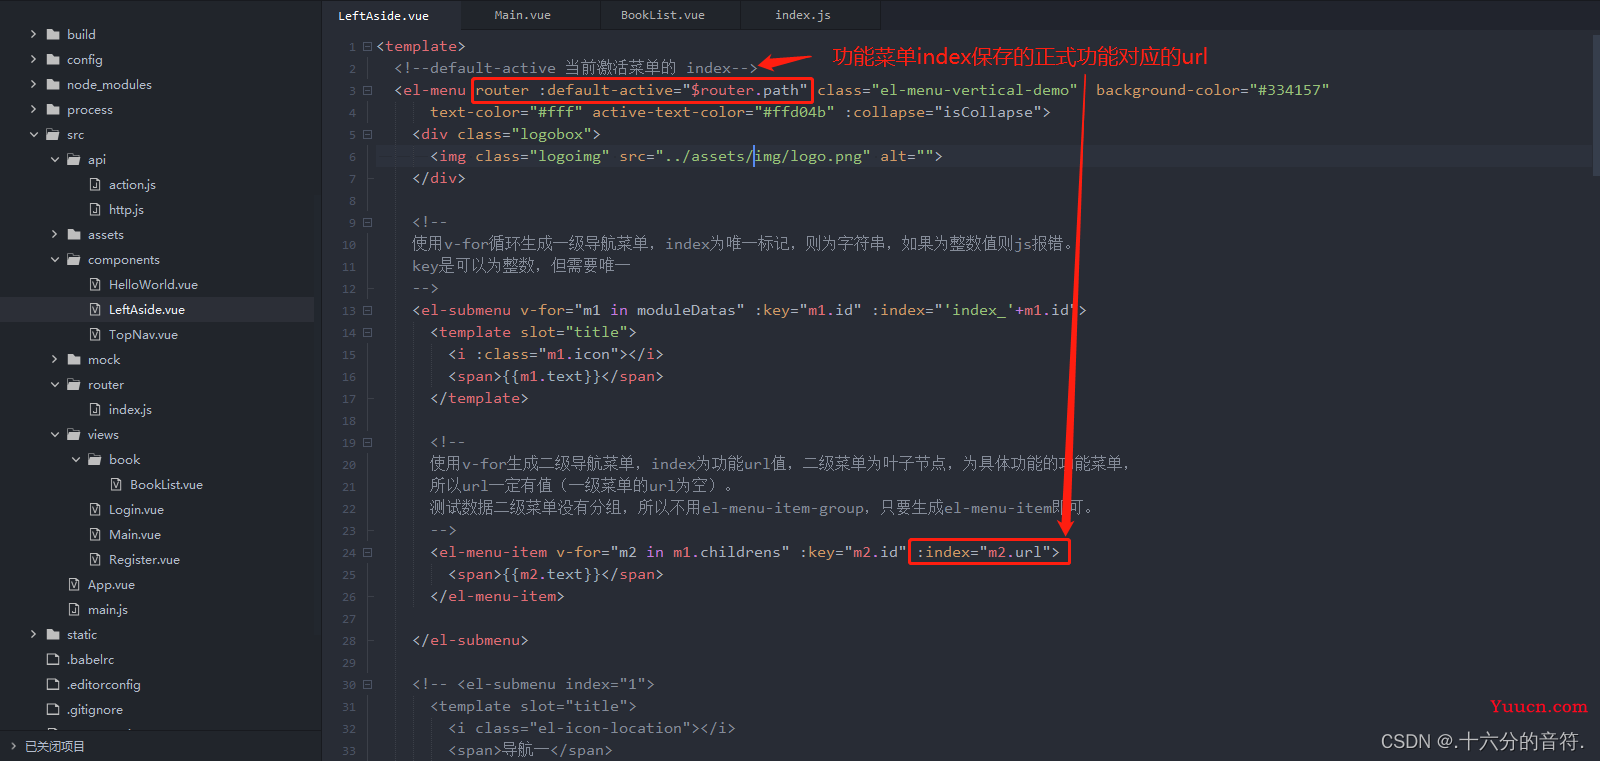This screenshot has height=761, width=1600.
Task: Click the .gitignore file icon
Action: pyautogui.click(x=53, y=709)
